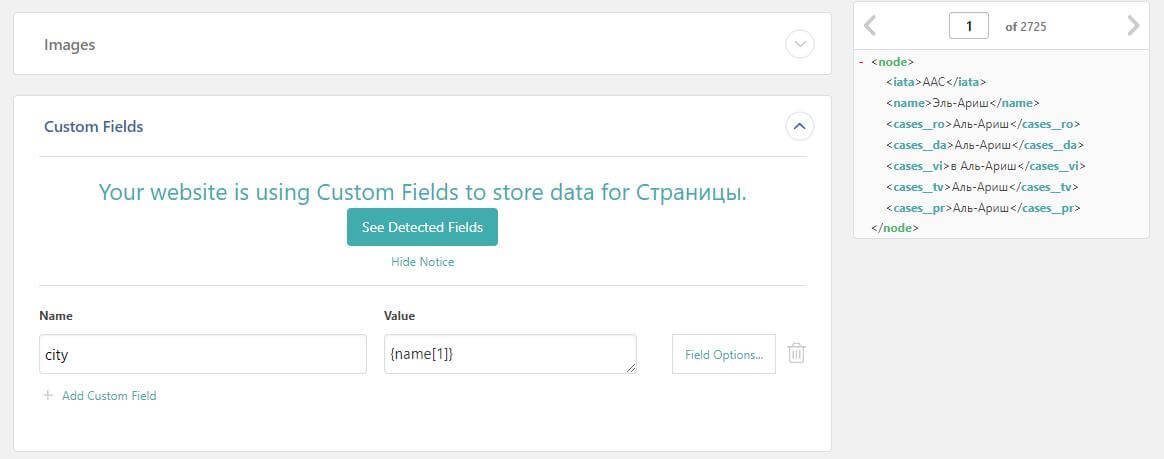The width and height of the screenshot is (1164, 459).
Task: Expand the Images section chevron
Action: click(799, 45)
